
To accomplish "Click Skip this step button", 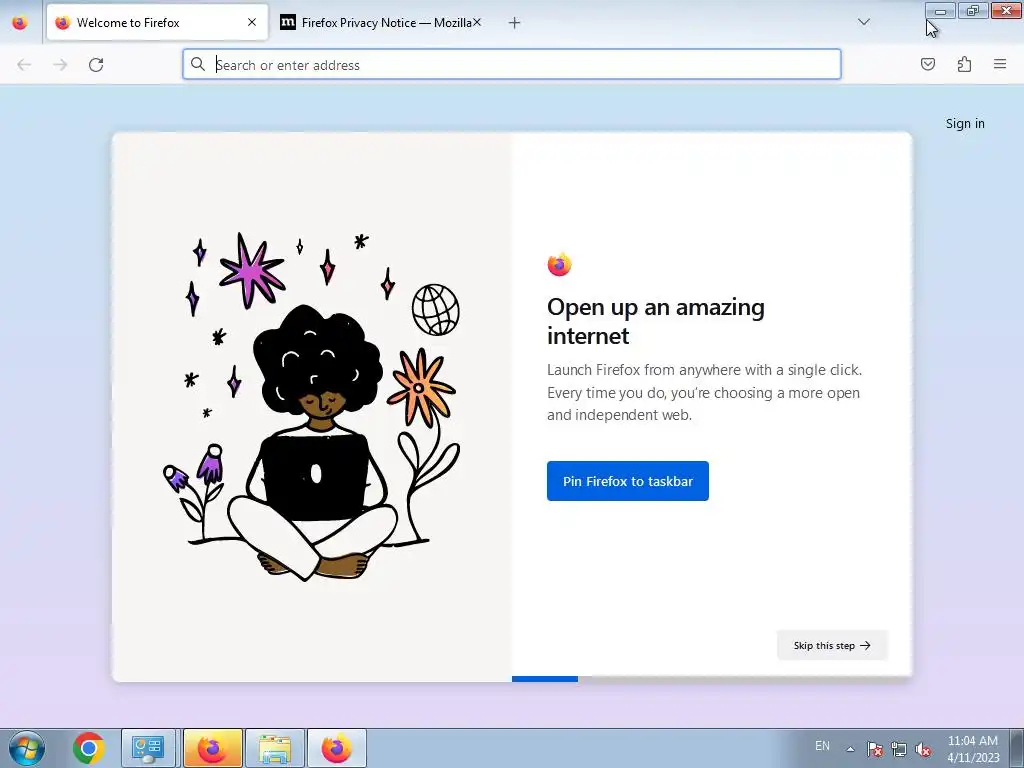I will pos(832,645).
